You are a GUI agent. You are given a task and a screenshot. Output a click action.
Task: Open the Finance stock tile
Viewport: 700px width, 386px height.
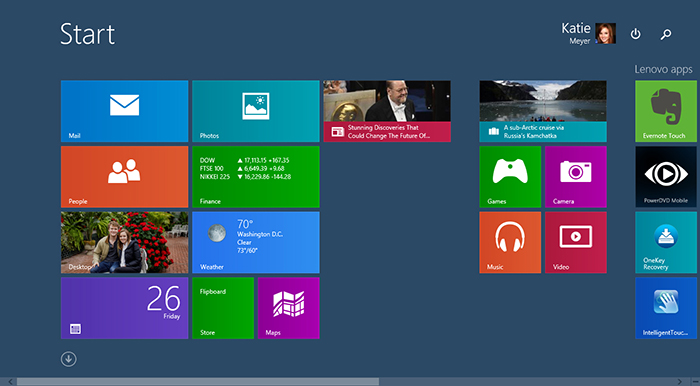pyautogui.click(x=256, y=177)
